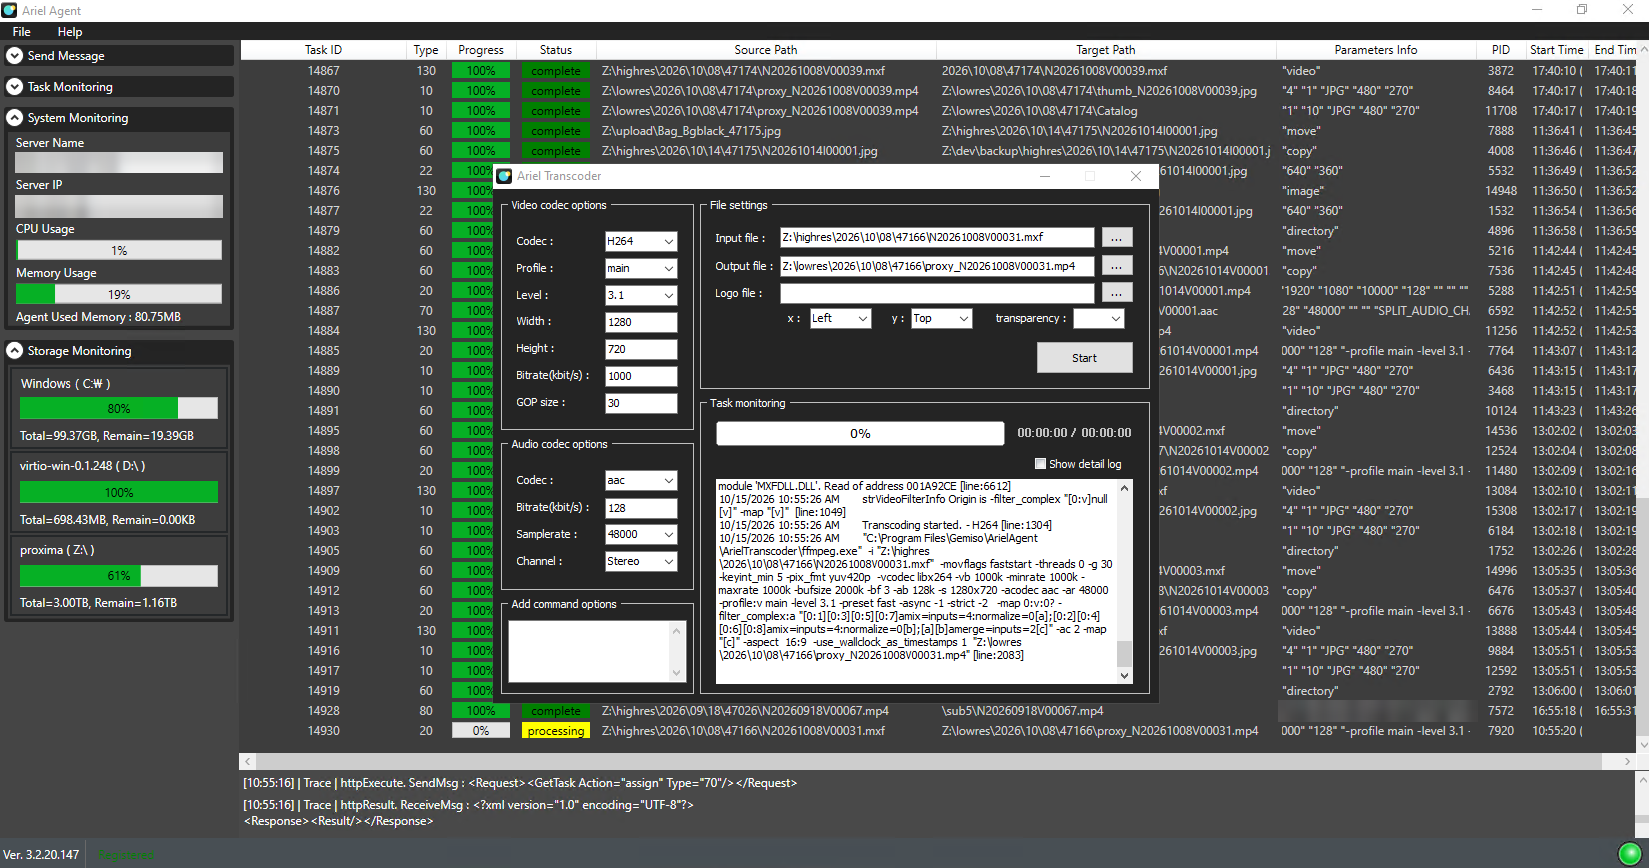This screenshot has height=868, width=1649.
Task: Click the Logo file path field
Action: (x=937, y=293)
